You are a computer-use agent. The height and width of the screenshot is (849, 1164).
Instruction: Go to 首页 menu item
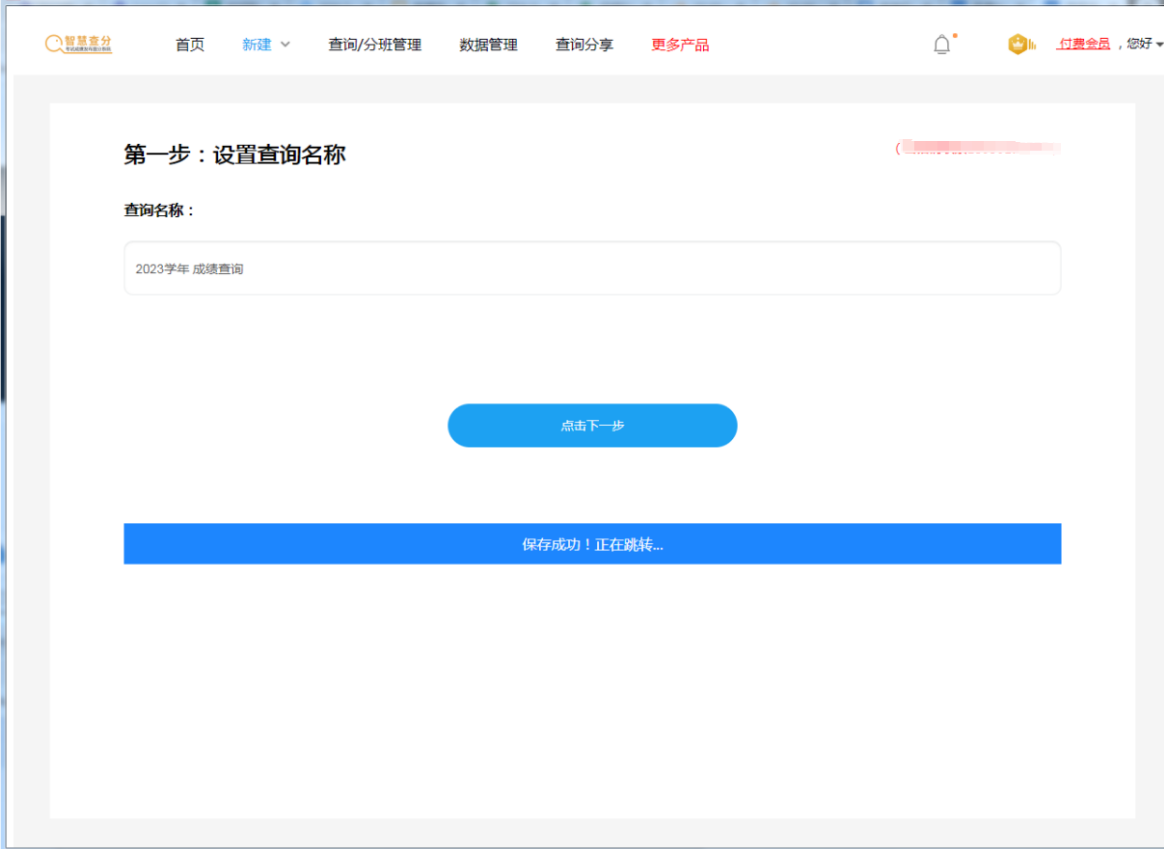[x=190, y=45]
